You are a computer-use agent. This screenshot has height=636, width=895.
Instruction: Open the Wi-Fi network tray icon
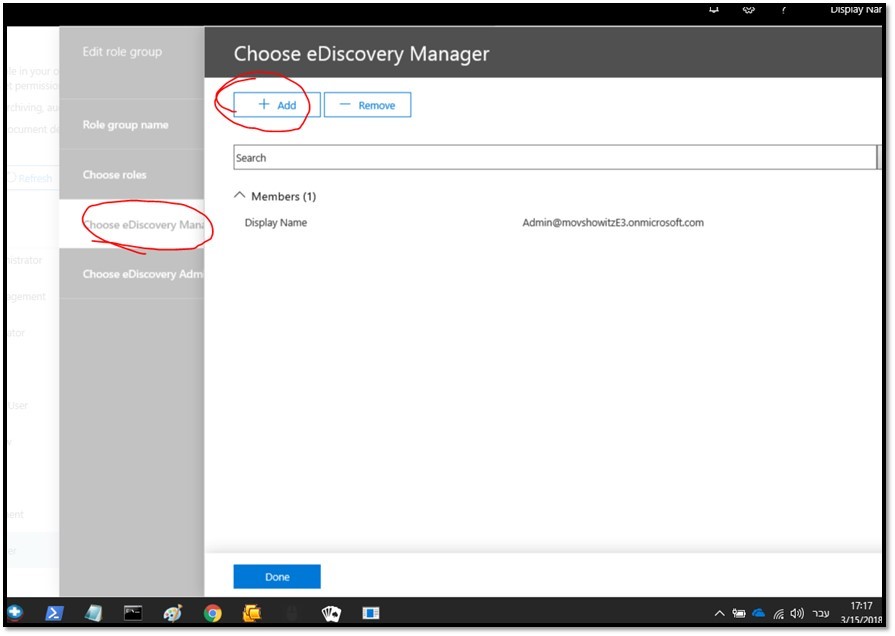click(x=778, y=613)
